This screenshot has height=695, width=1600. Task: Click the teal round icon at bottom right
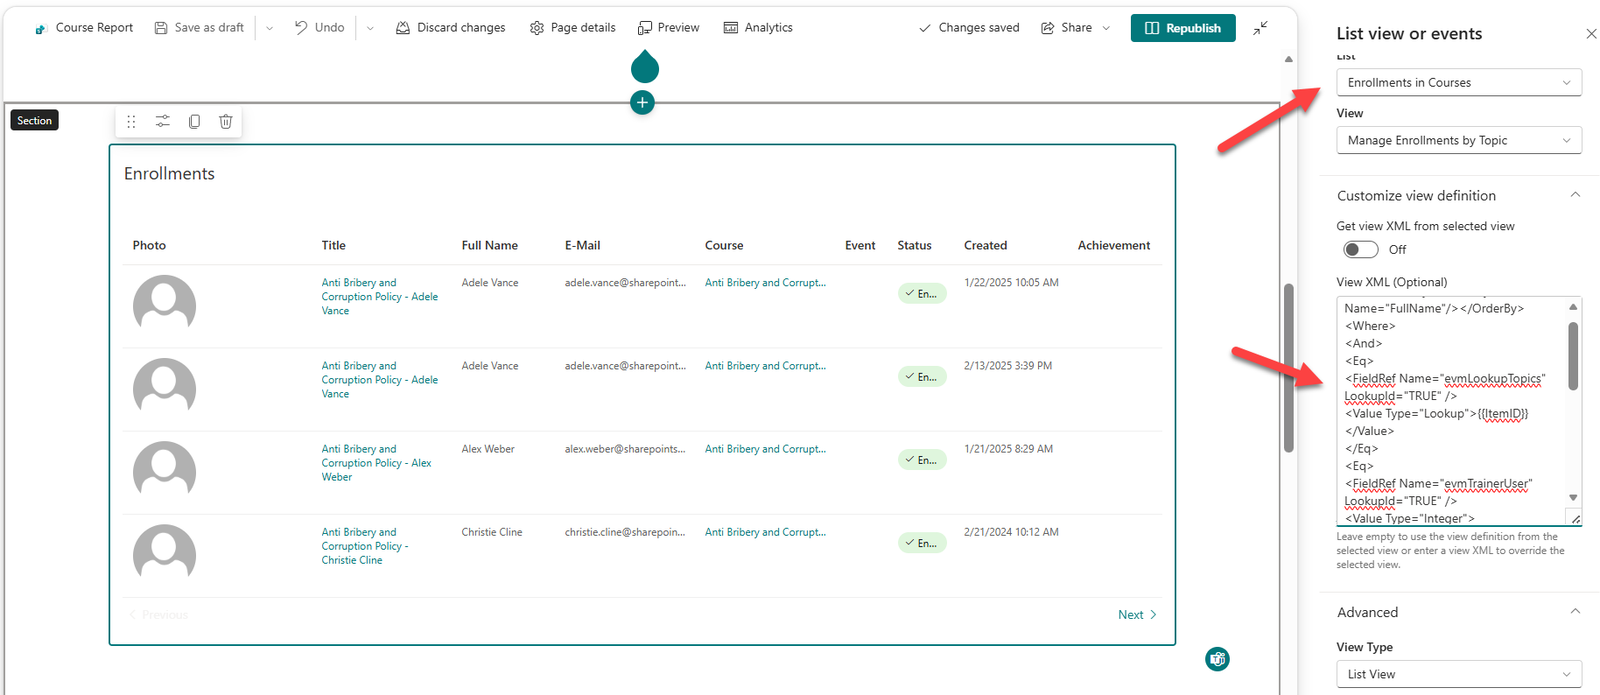pyautogui.click(x=1217, y=659)
